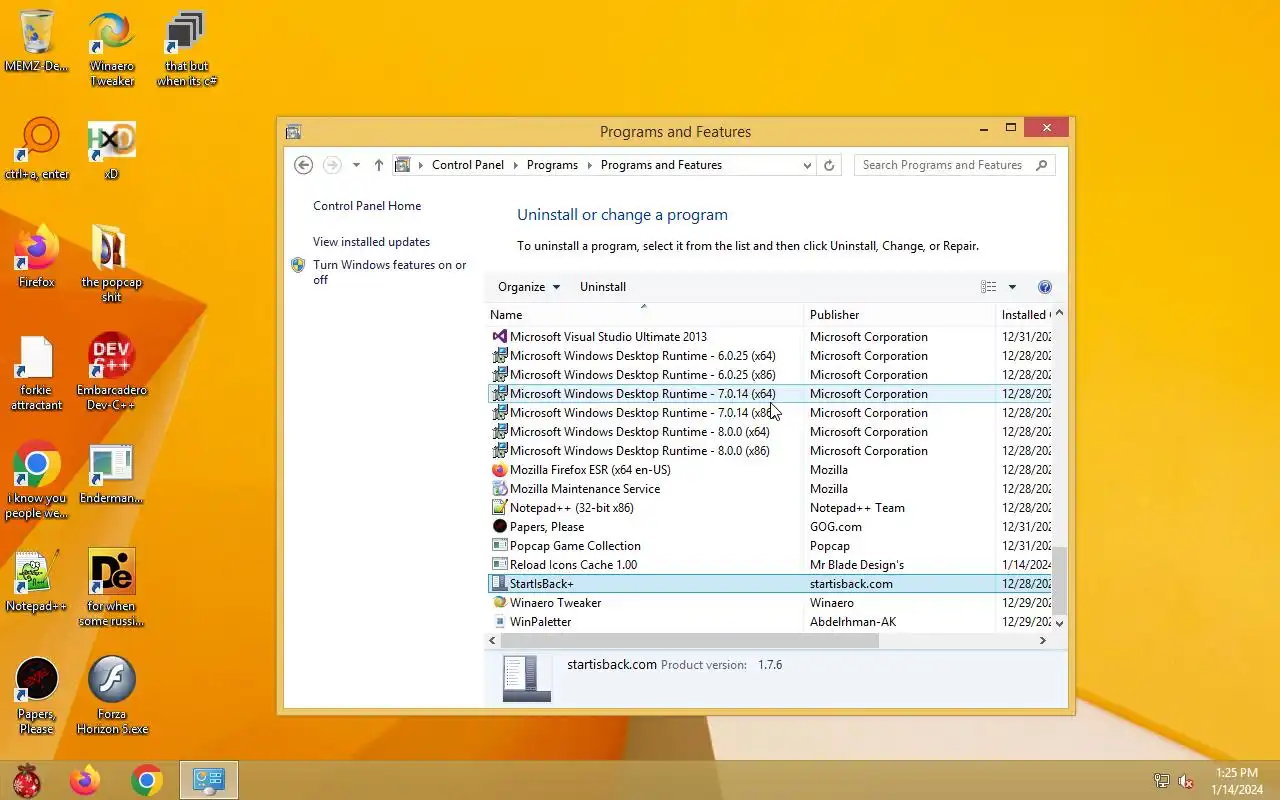Click the horizontal scrollbar thumb
Image resolution: width=1280 pixels, height=800 pixels.
689,640
